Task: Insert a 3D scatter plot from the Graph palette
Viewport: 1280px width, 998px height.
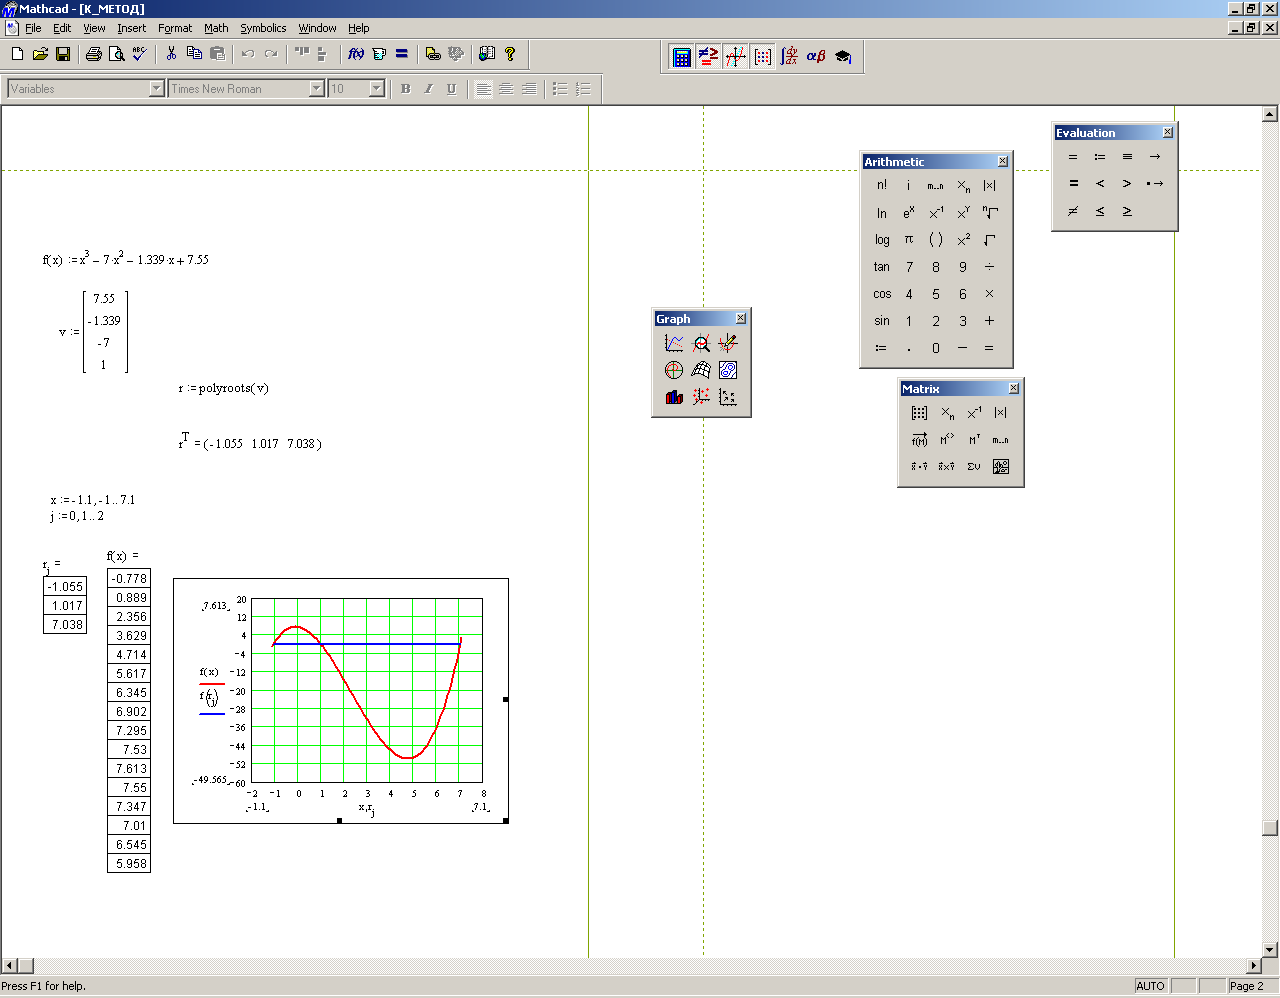Action: coord(701,397)
